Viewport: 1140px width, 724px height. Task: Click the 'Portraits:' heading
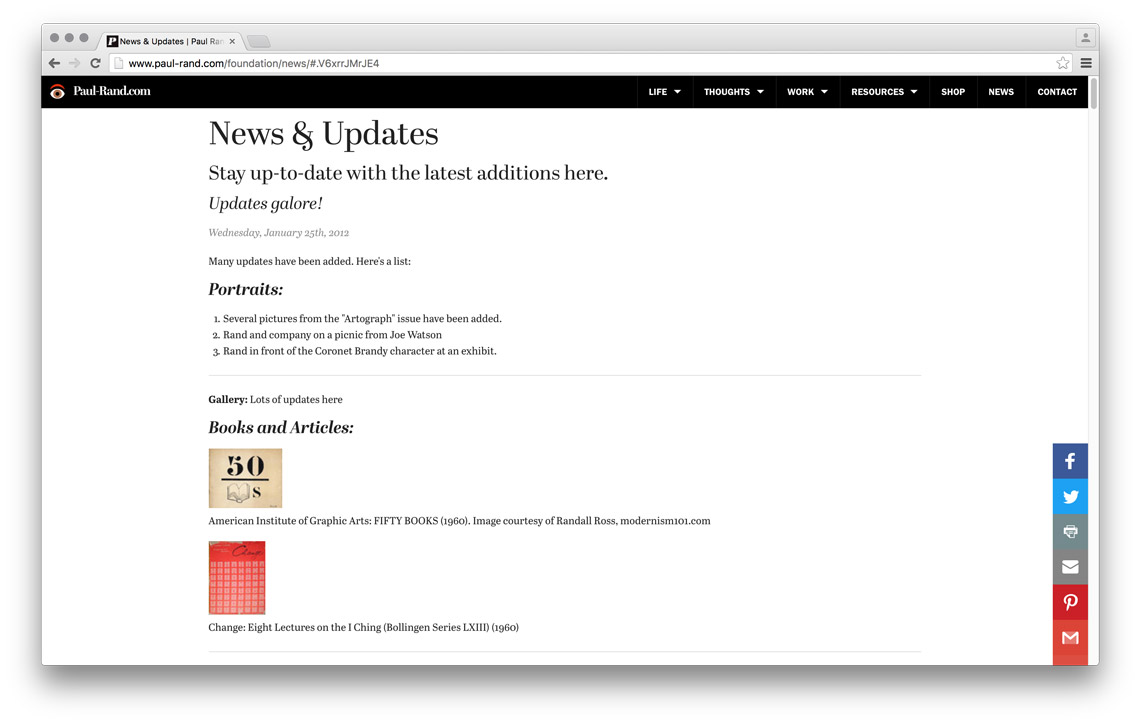(x=246, y=289)
